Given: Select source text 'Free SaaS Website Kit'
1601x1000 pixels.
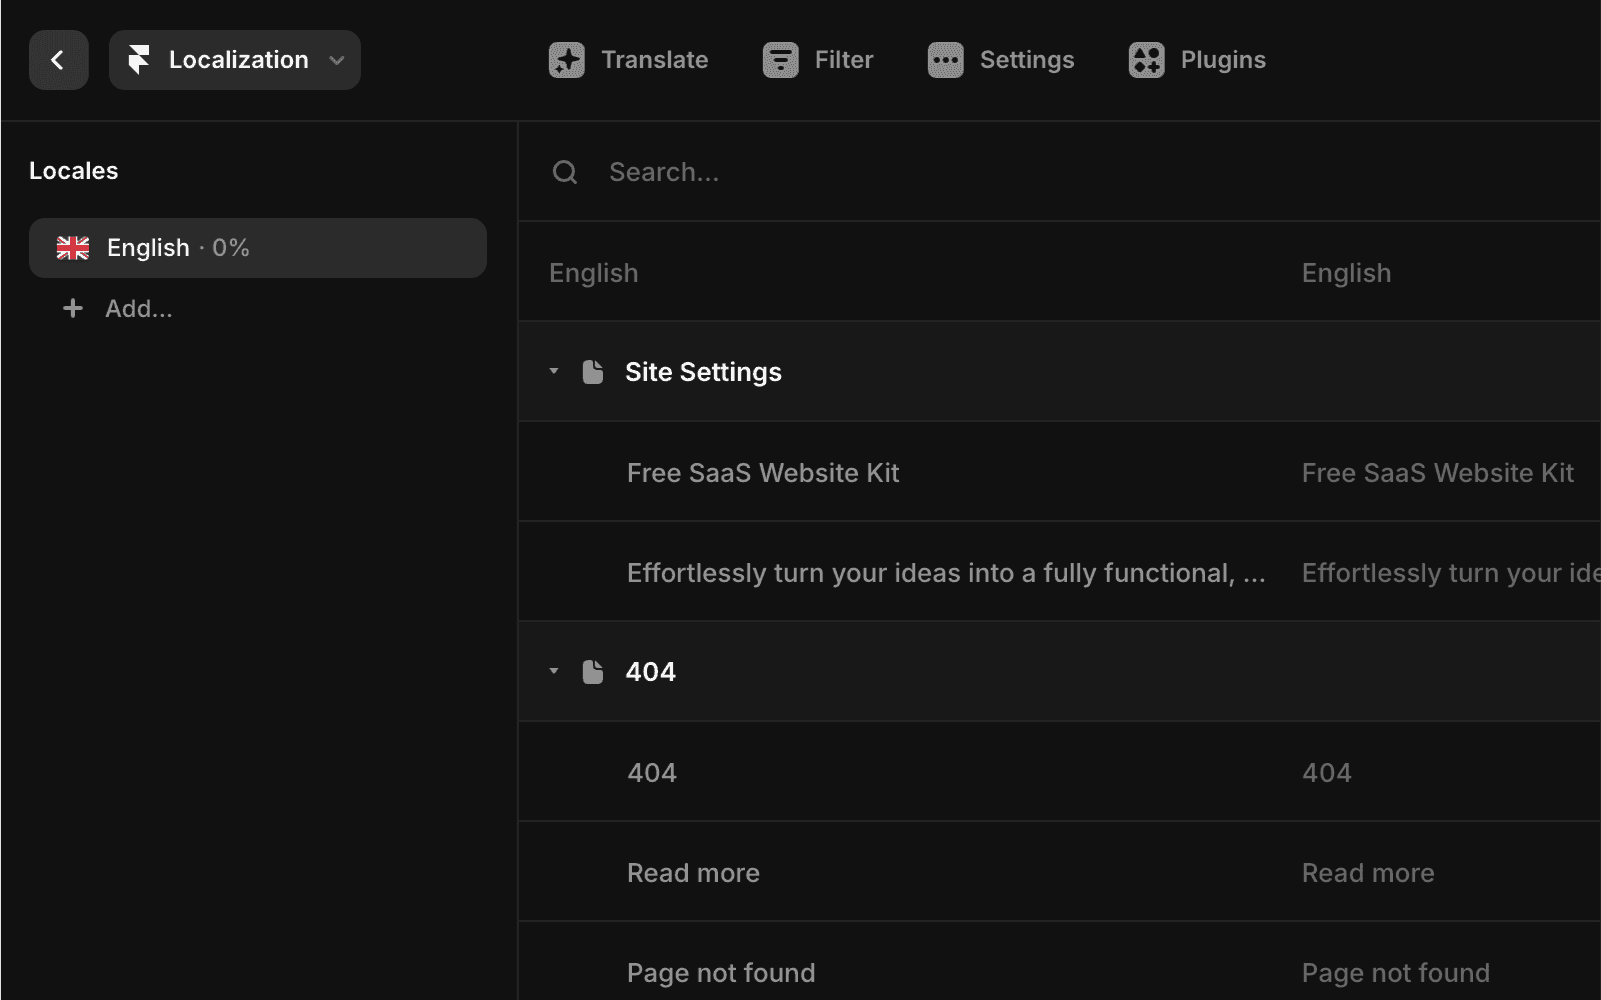Looking at the screenshot, I should [x=763, y=473].
